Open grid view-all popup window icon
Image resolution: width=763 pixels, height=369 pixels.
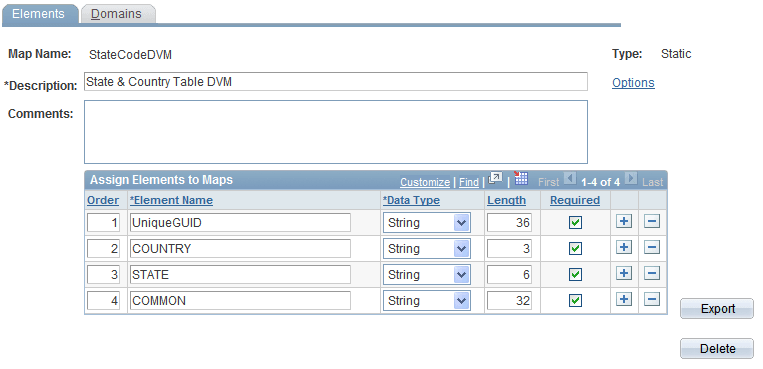click(x=495, y=179)
